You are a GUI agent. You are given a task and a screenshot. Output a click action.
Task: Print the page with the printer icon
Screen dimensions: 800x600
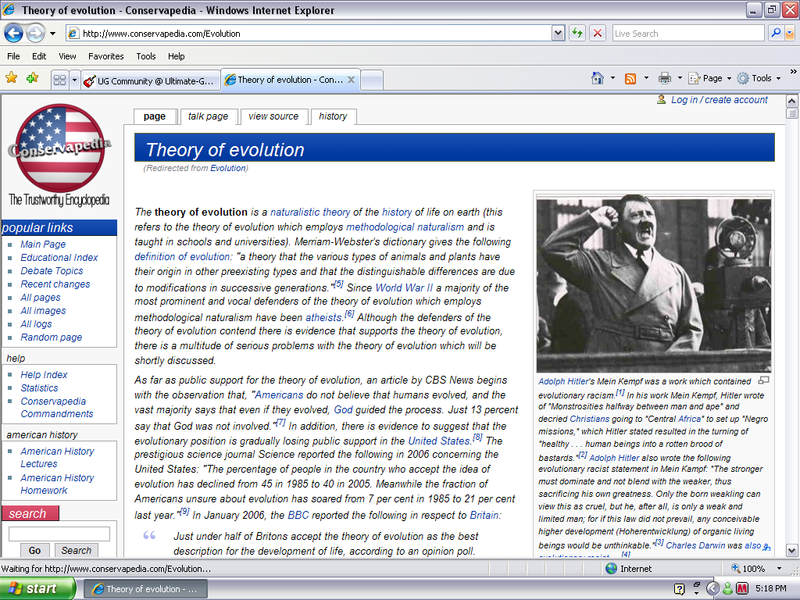click(x=664, y=78)
